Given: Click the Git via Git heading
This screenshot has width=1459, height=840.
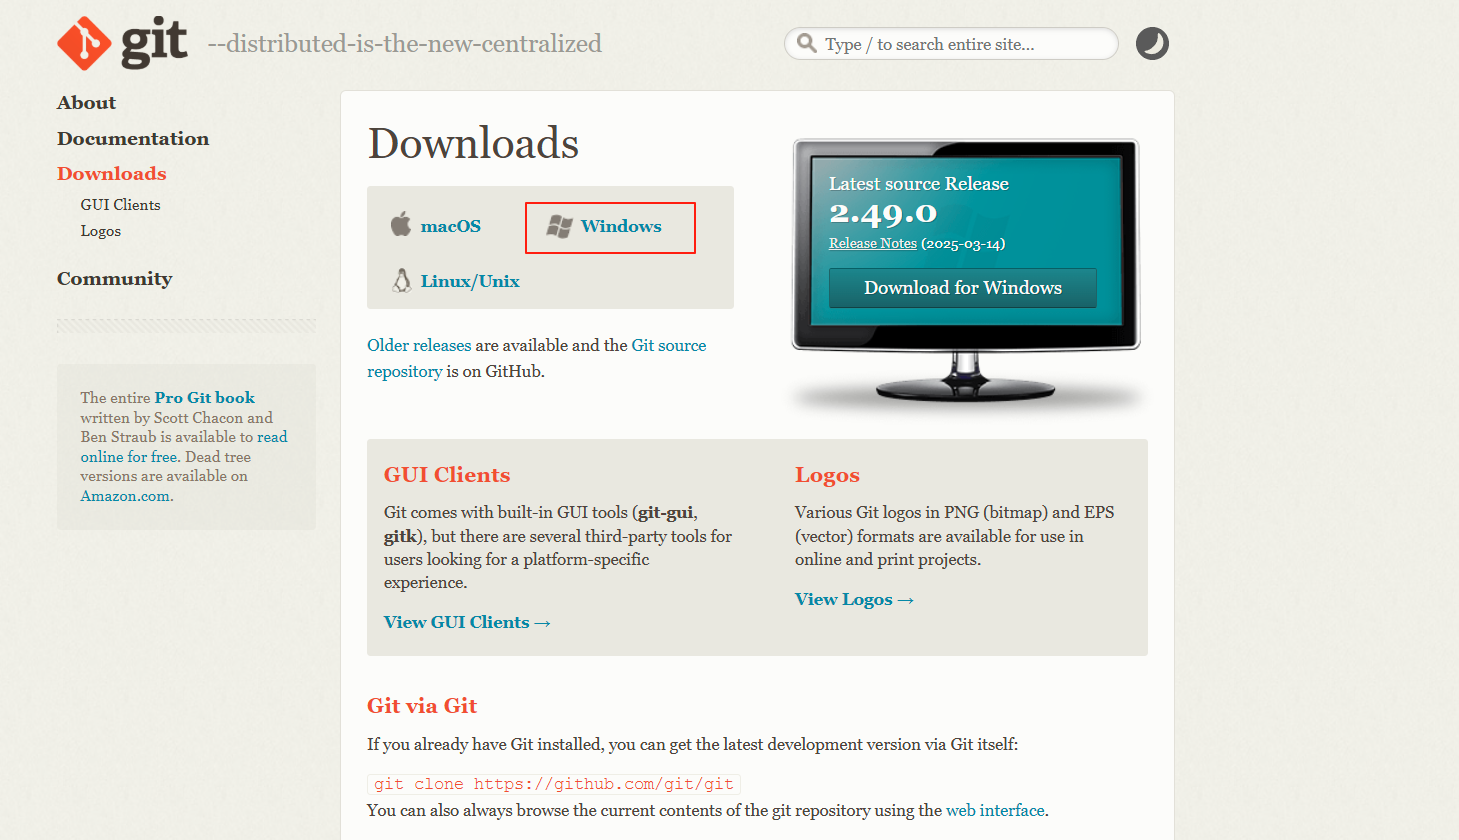Looking at the screenshot, I should tap(422, 706).
